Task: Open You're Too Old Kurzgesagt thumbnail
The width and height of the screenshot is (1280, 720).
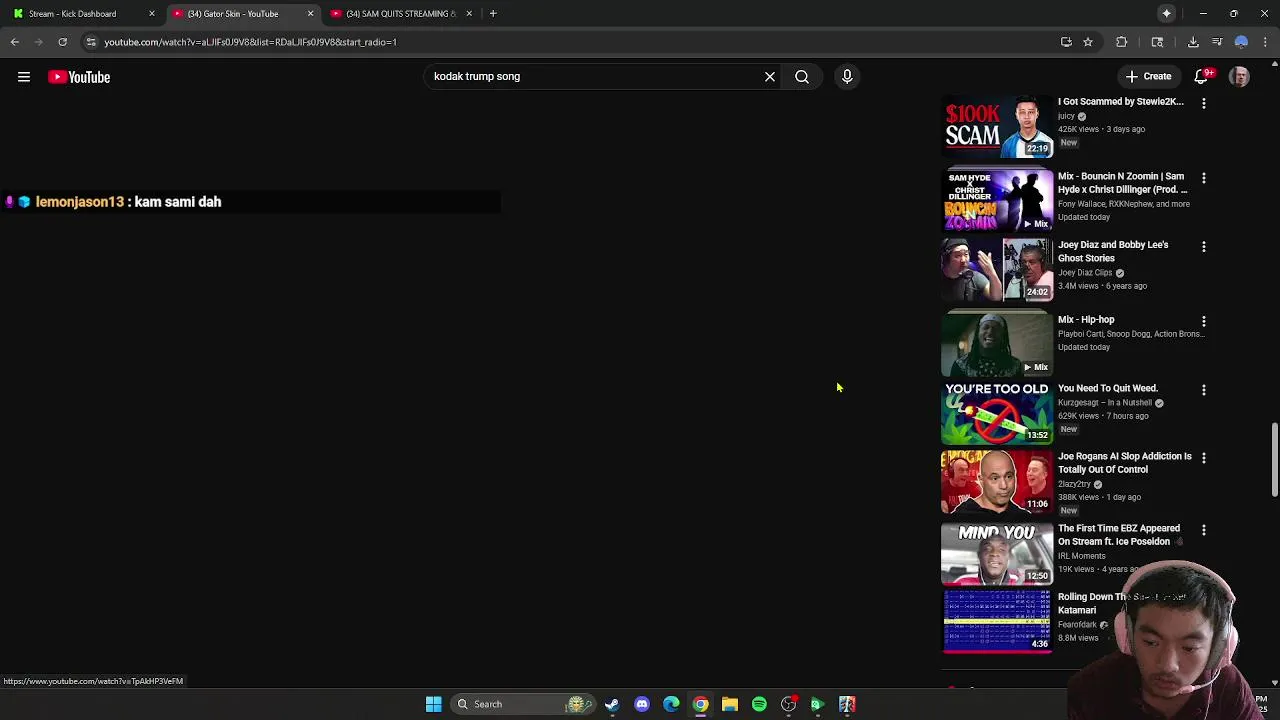Action: [997, 412]
